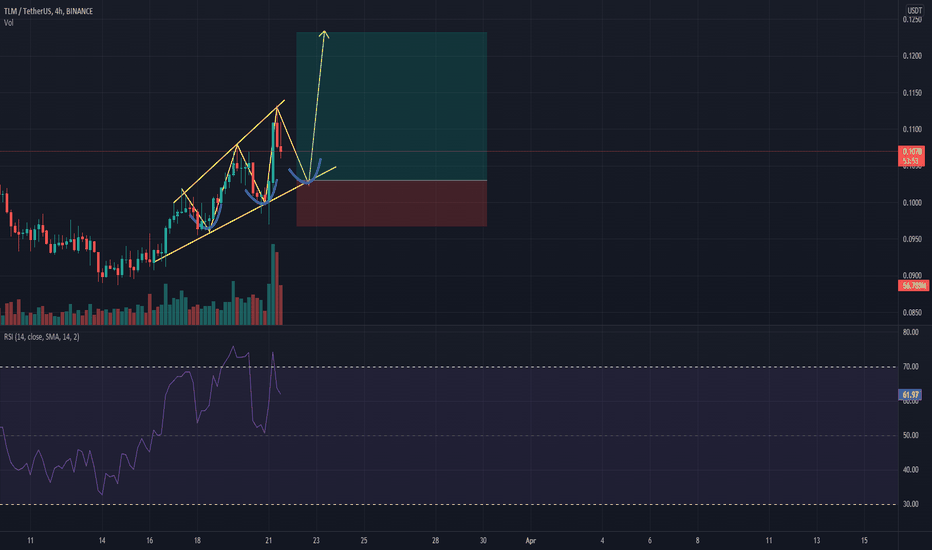Click the 70.00 RSI axis label
This screenshot has height=550, width=932.
(x=910, y=367)
